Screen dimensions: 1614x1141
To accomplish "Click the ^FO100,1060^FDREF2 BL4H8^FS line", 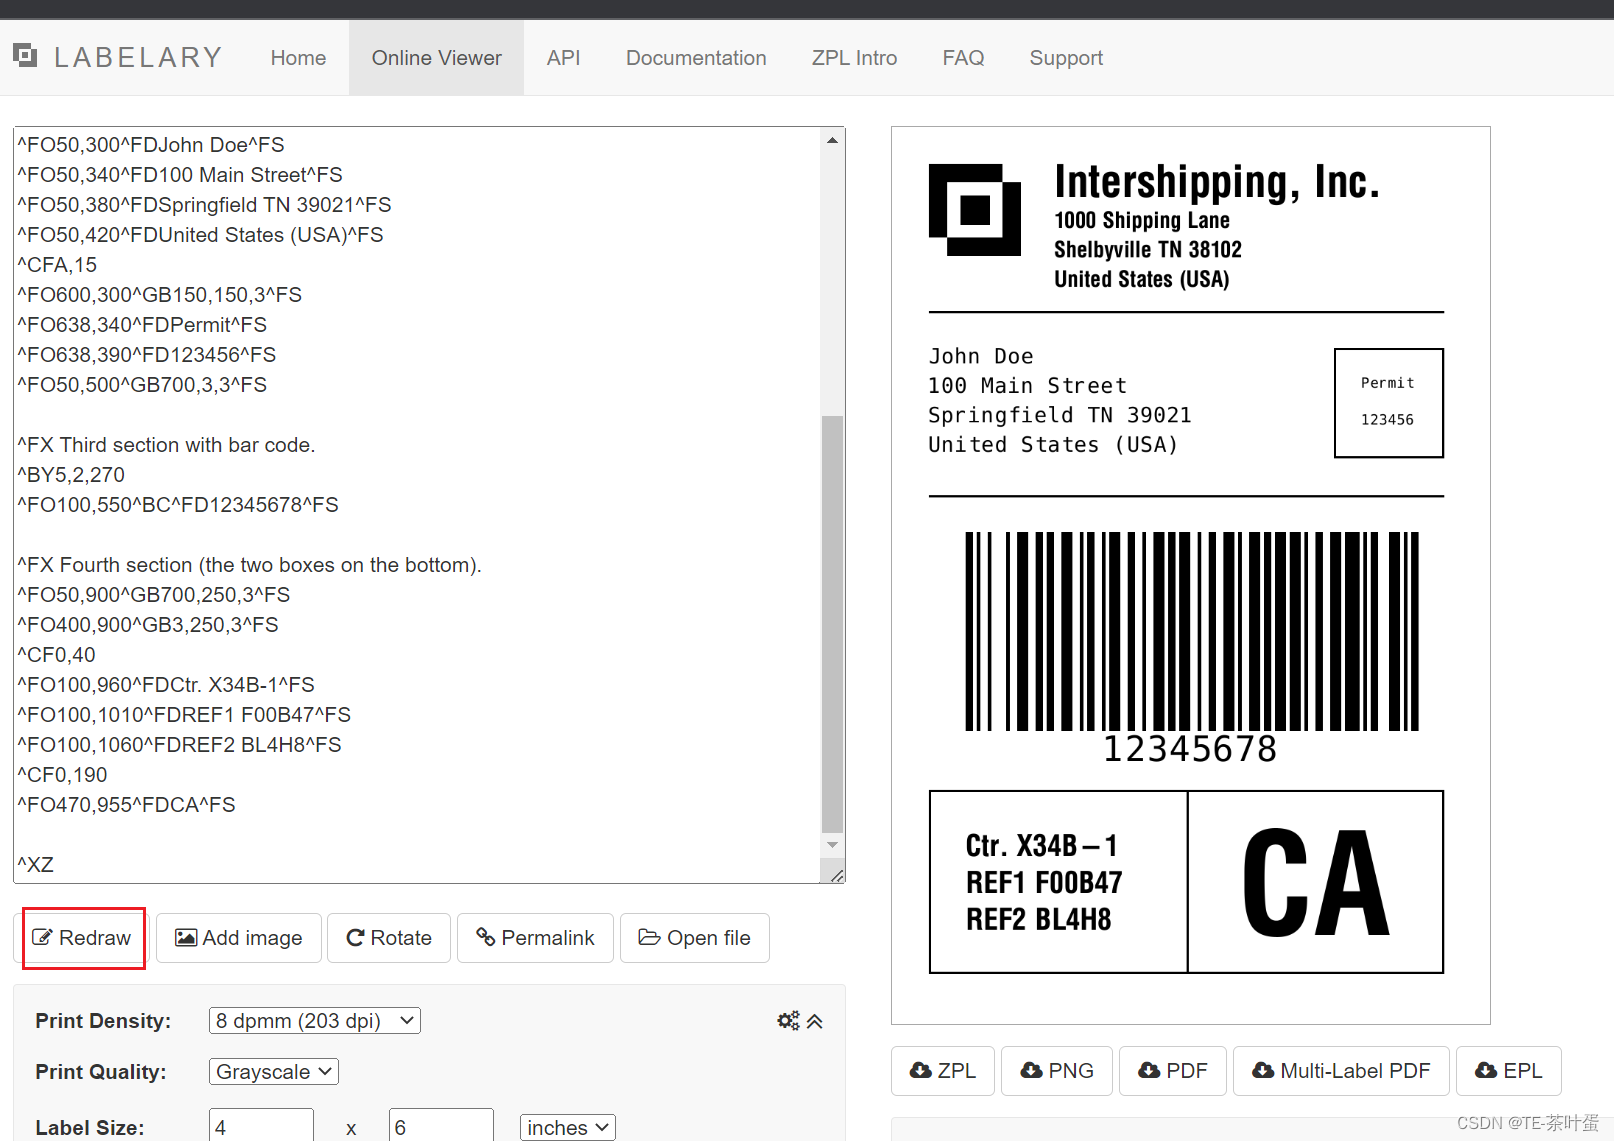I will 179,745.
